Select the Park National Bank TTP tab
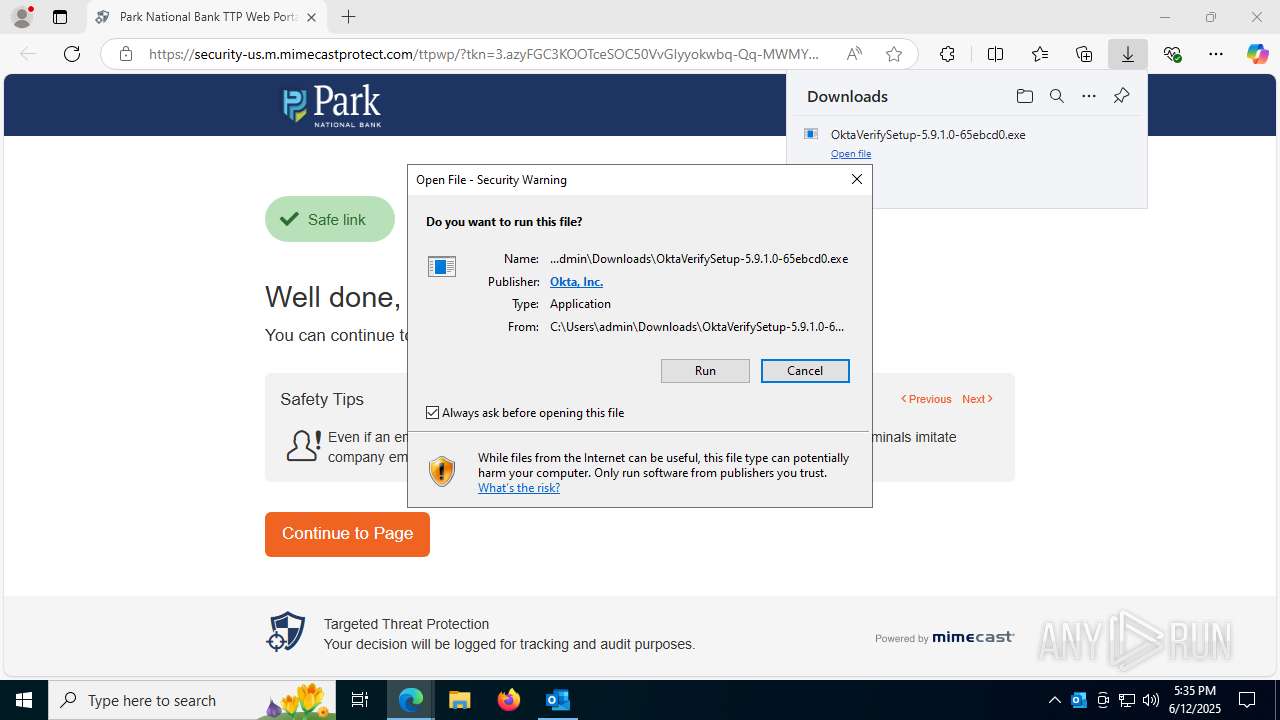Image resolution: width=1280 pixels, height=720 pixels. pyautogui.click(x=206, y=17)
